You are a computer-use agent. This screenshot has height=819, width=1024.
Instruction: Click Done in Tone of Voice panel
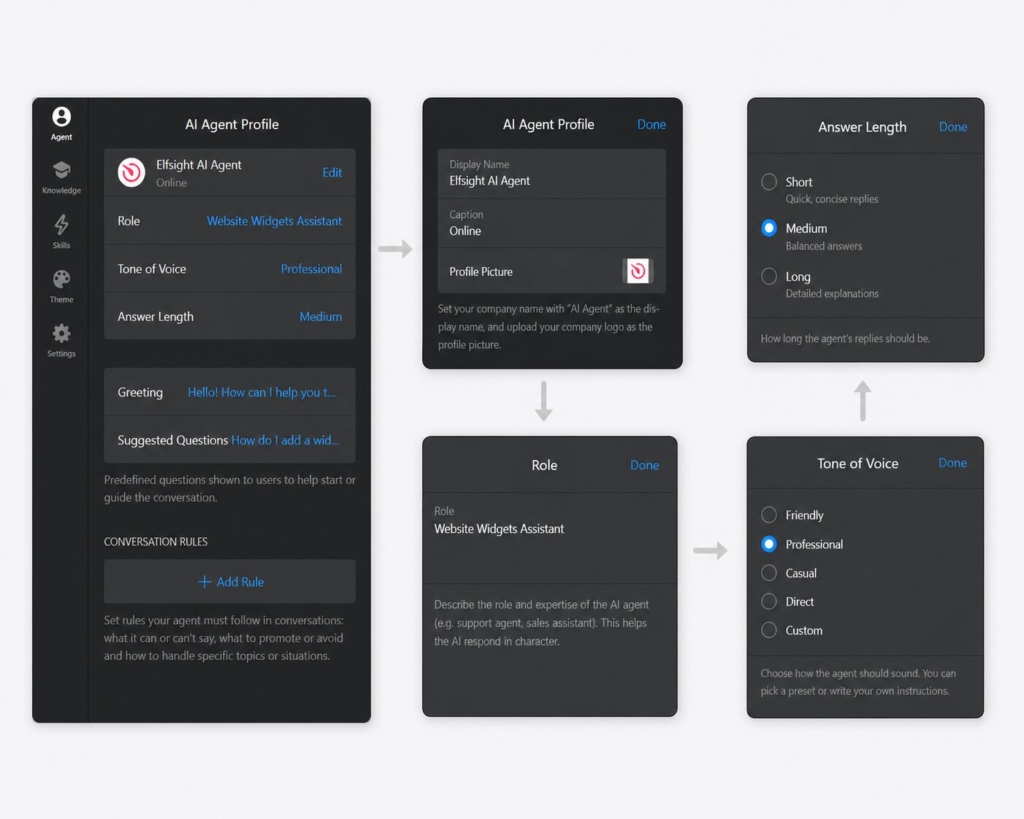pyautogui.click(x=952, y=462)
